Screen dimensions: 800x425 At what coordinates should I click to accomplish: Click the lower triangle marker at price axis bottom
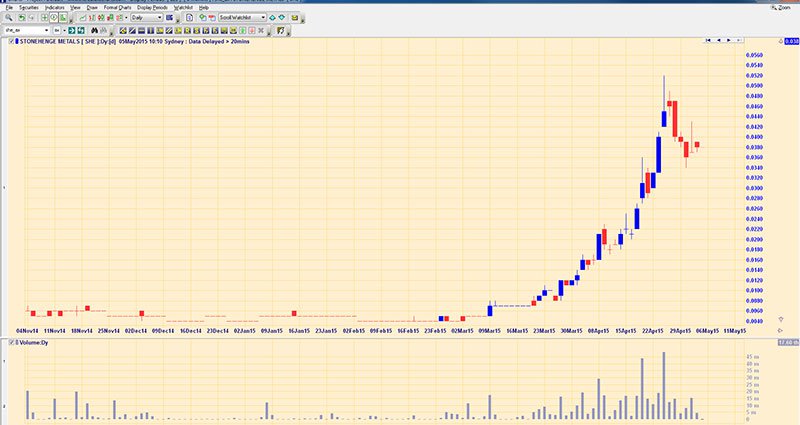(x=781, y=331)
